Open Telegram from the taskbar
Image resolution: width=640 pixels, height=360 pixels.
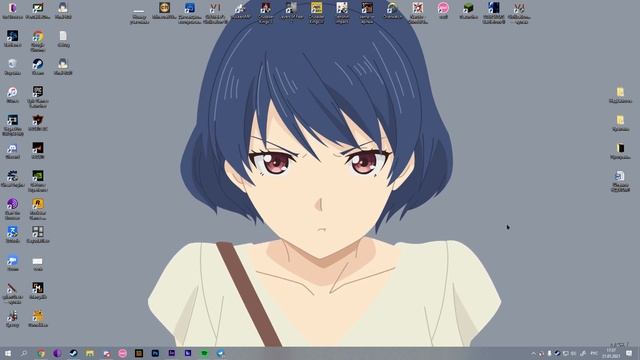220,353
